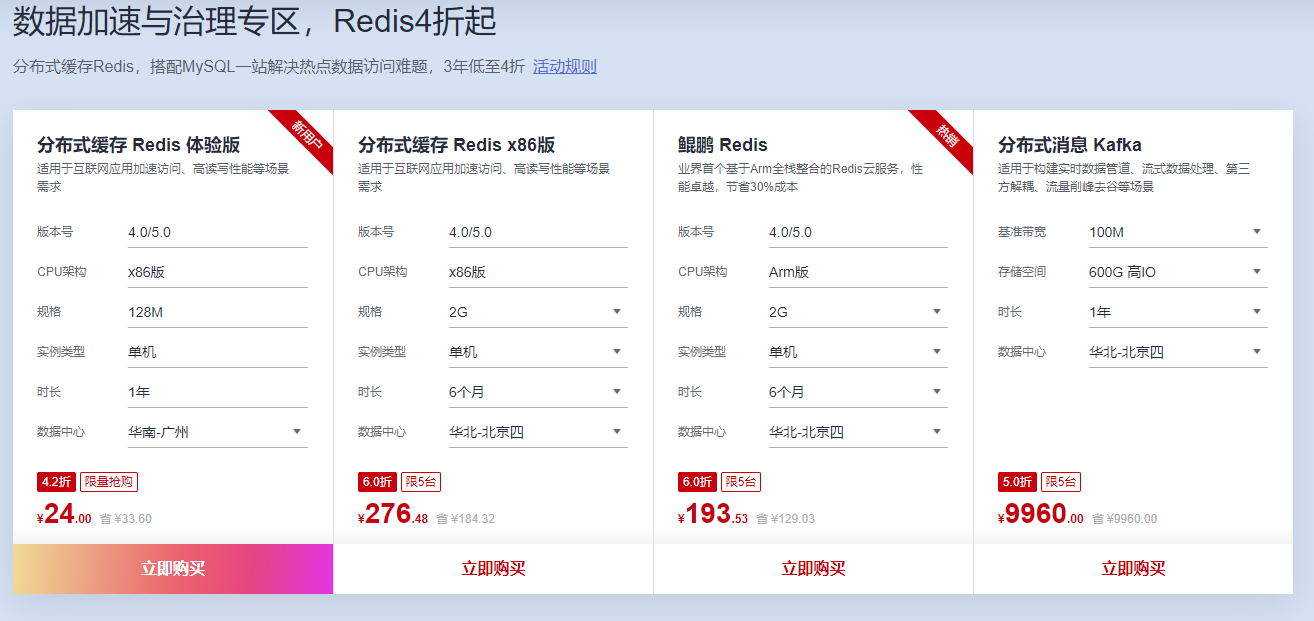Click the 6.0折 badge on 鲲鹏 Redis
This screenshot has height=621, width=1314.
[x=697, y=482]
